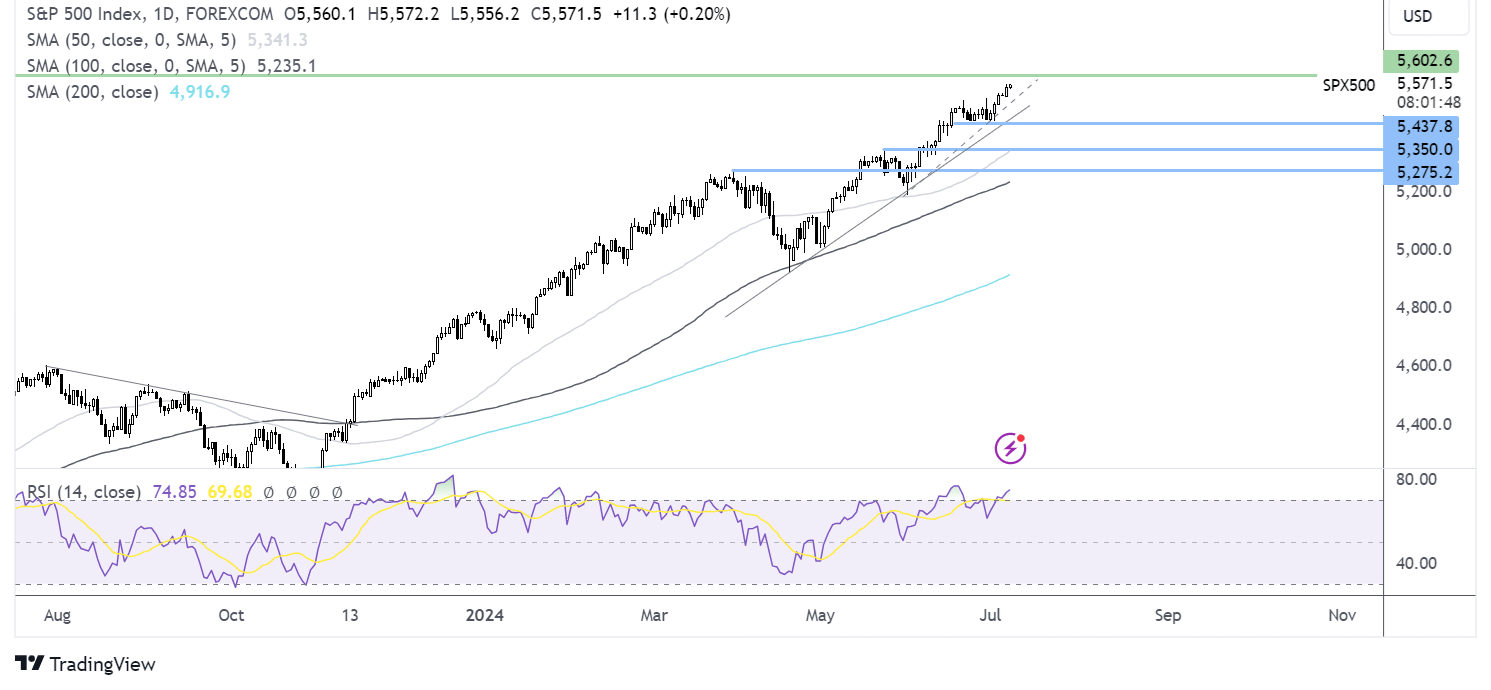Click the RSI (14, close) indicator label
The height and width of the screenshot is (690, 1491).
point(82,492)
